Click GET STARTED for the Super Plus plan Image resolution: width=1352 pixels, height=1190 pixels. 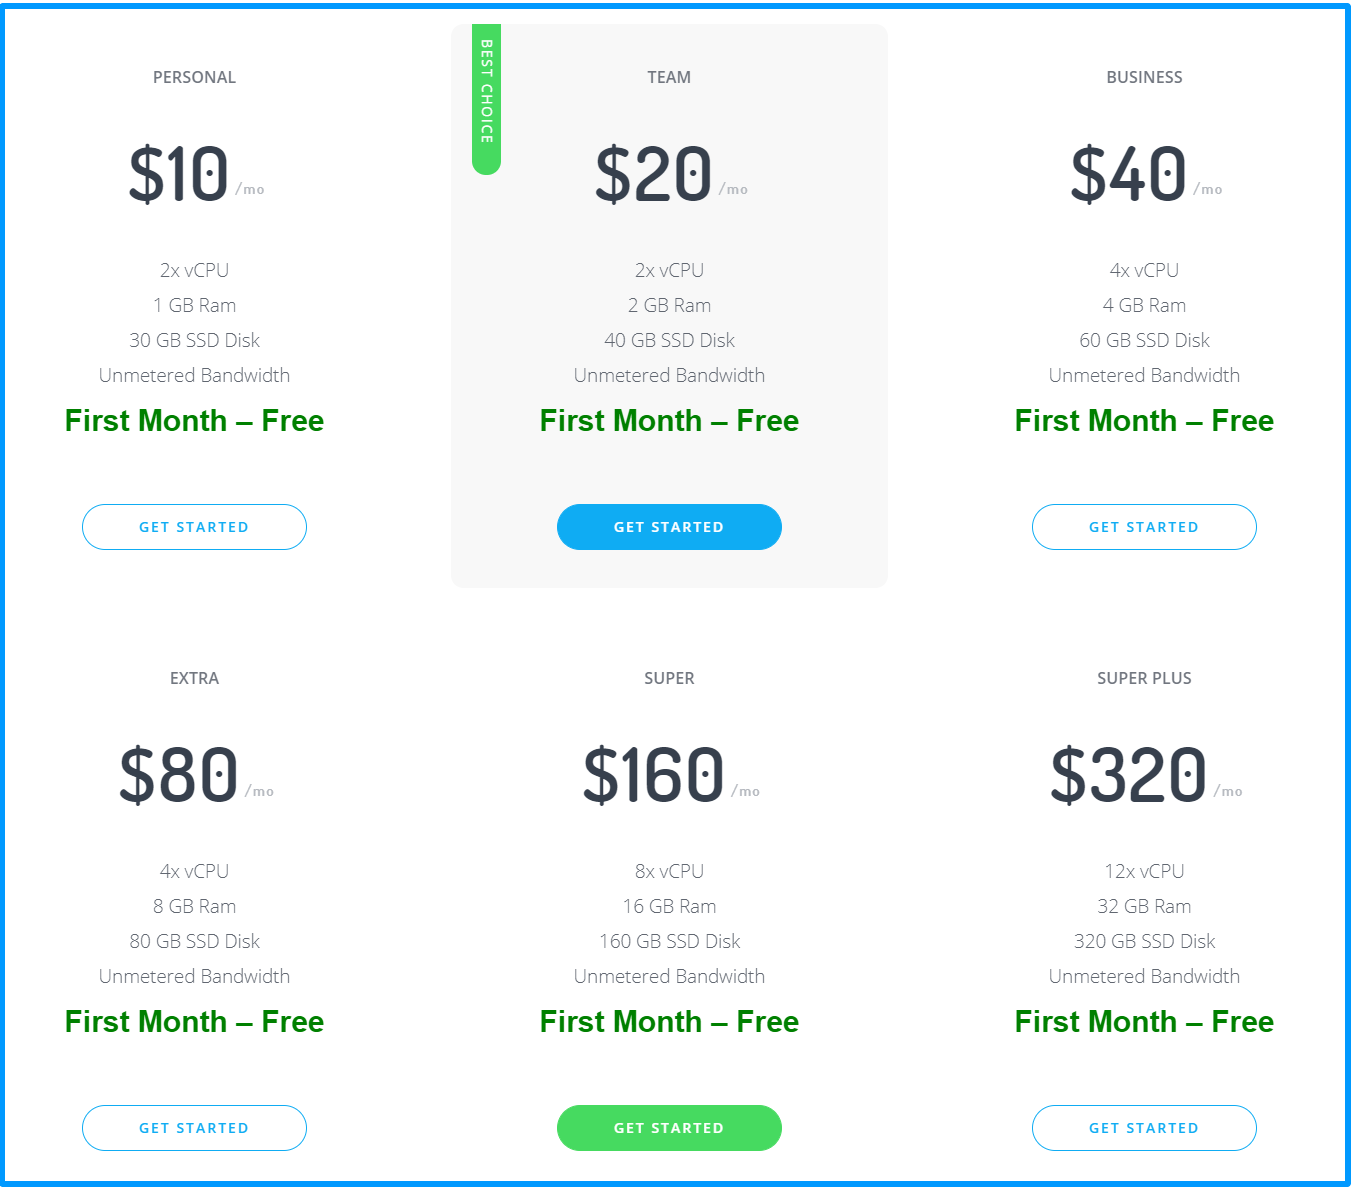tap(1144, 1128)
